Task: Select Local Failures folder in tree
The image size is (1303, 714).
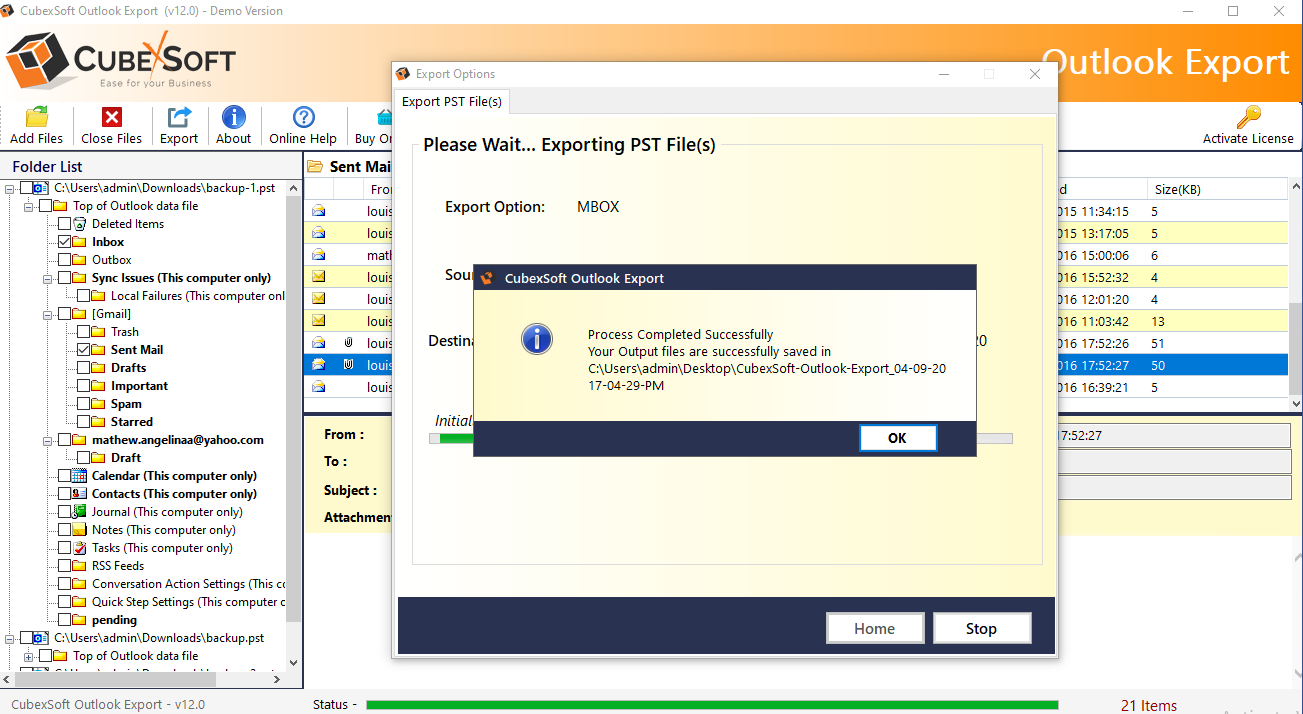Action: tap(198, 296)
